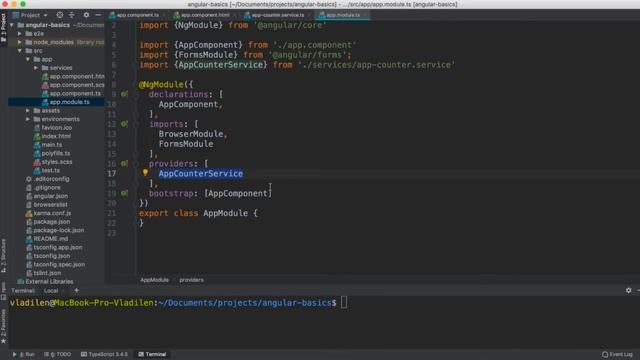
Task: Select .gitignore file
Action: coord(43,188)
